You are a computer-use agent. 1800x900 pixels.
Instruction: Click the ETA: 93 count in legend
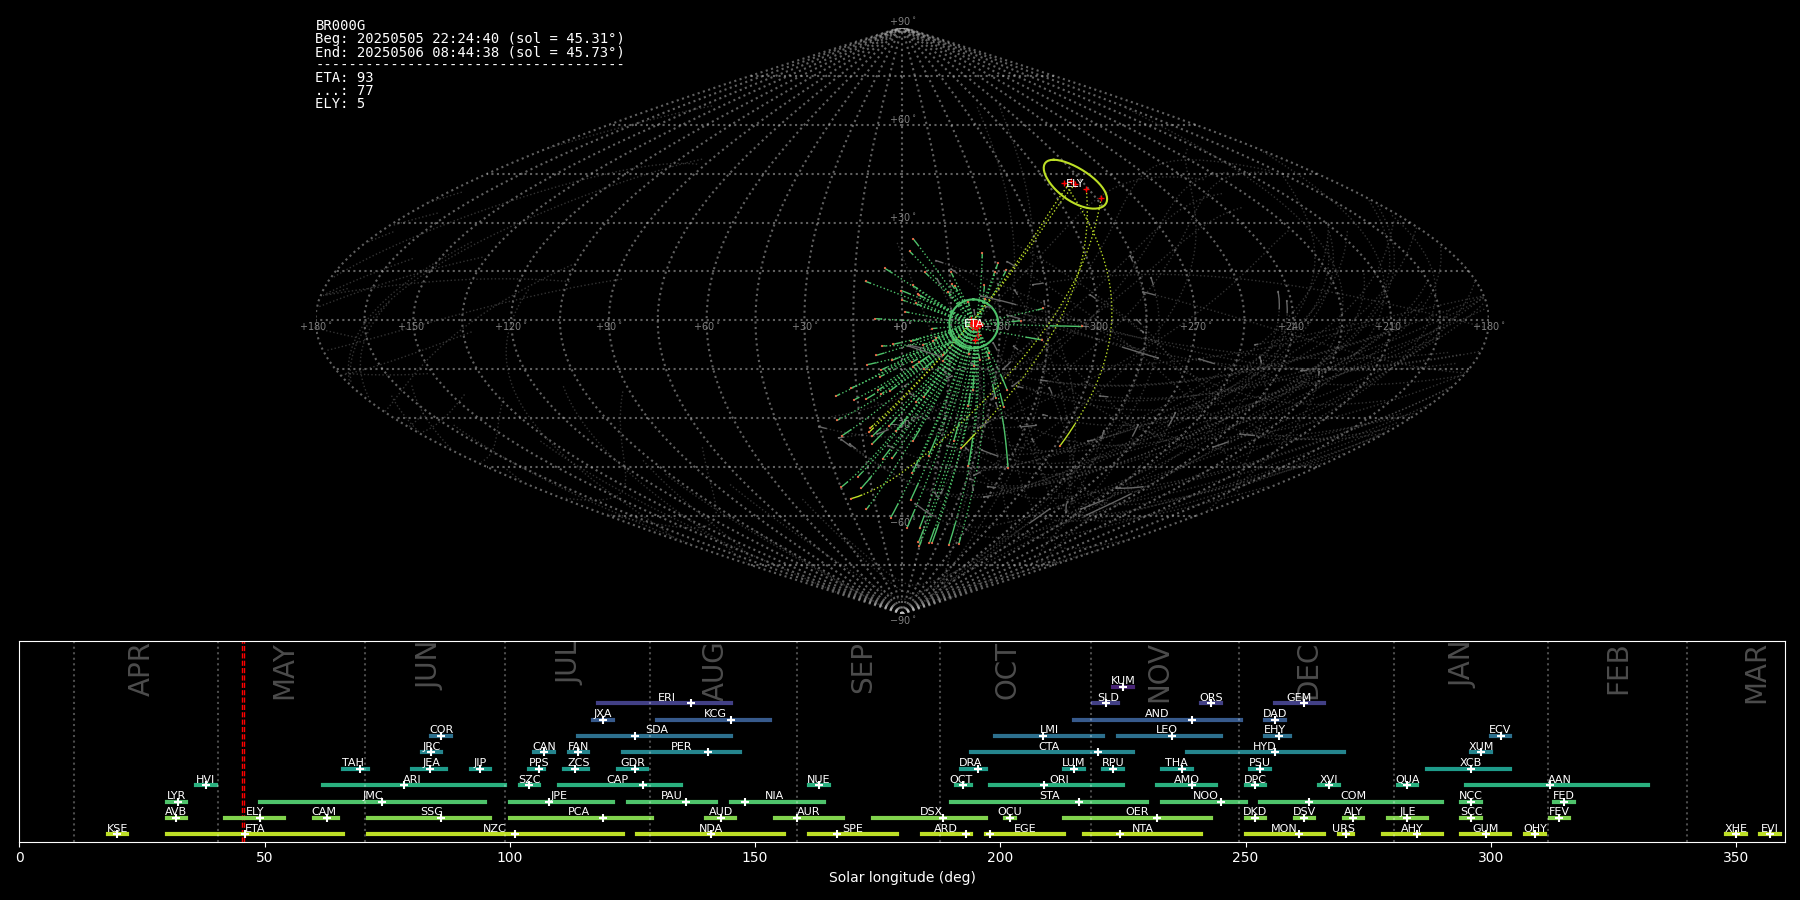(344, 78)
